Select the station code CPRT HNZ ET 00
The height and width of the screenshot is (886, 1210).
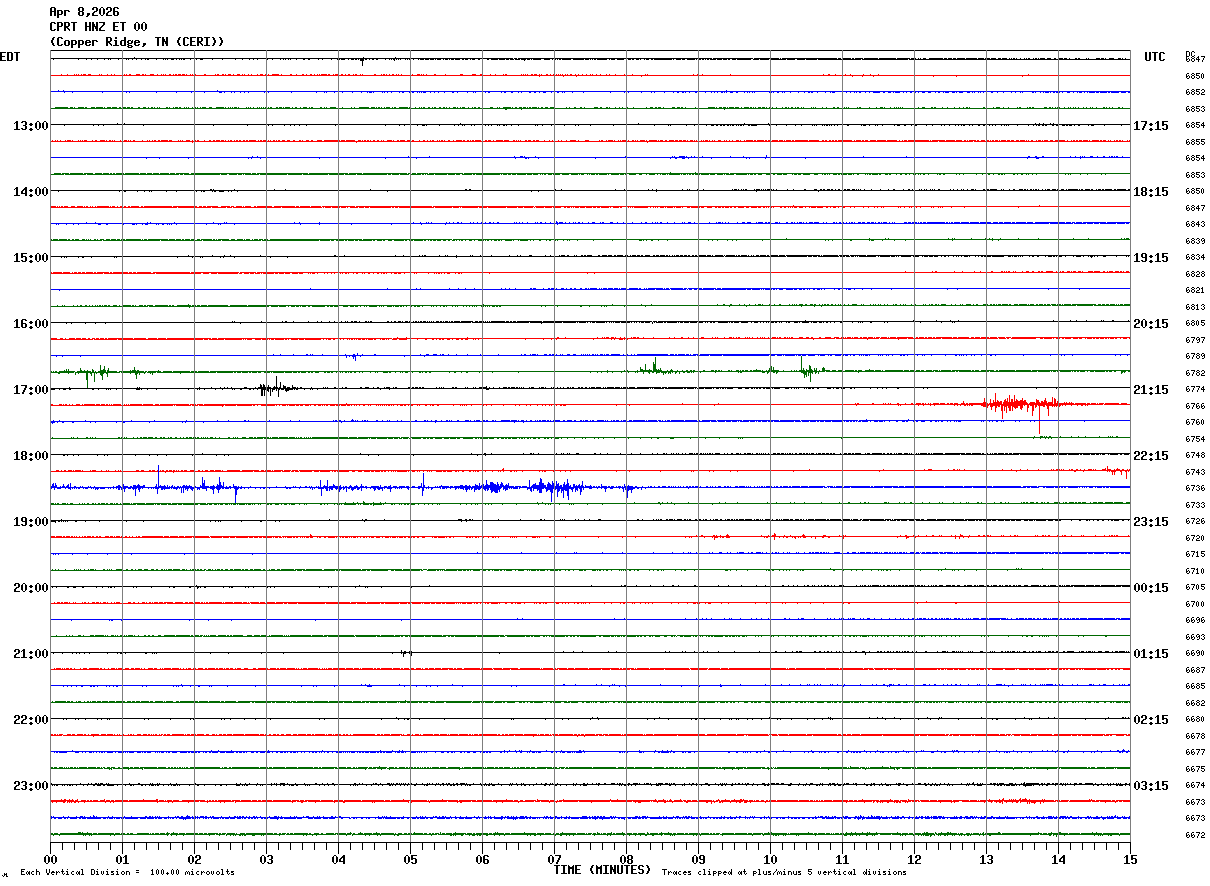pos(98,27)
